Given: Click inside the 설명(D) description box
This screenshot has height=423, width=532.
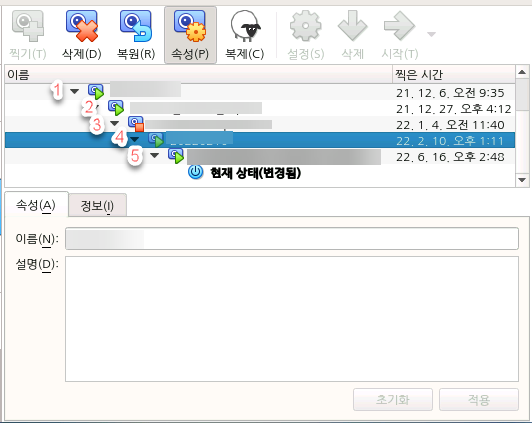Looking at the screenshot, I should pos(292,319).
